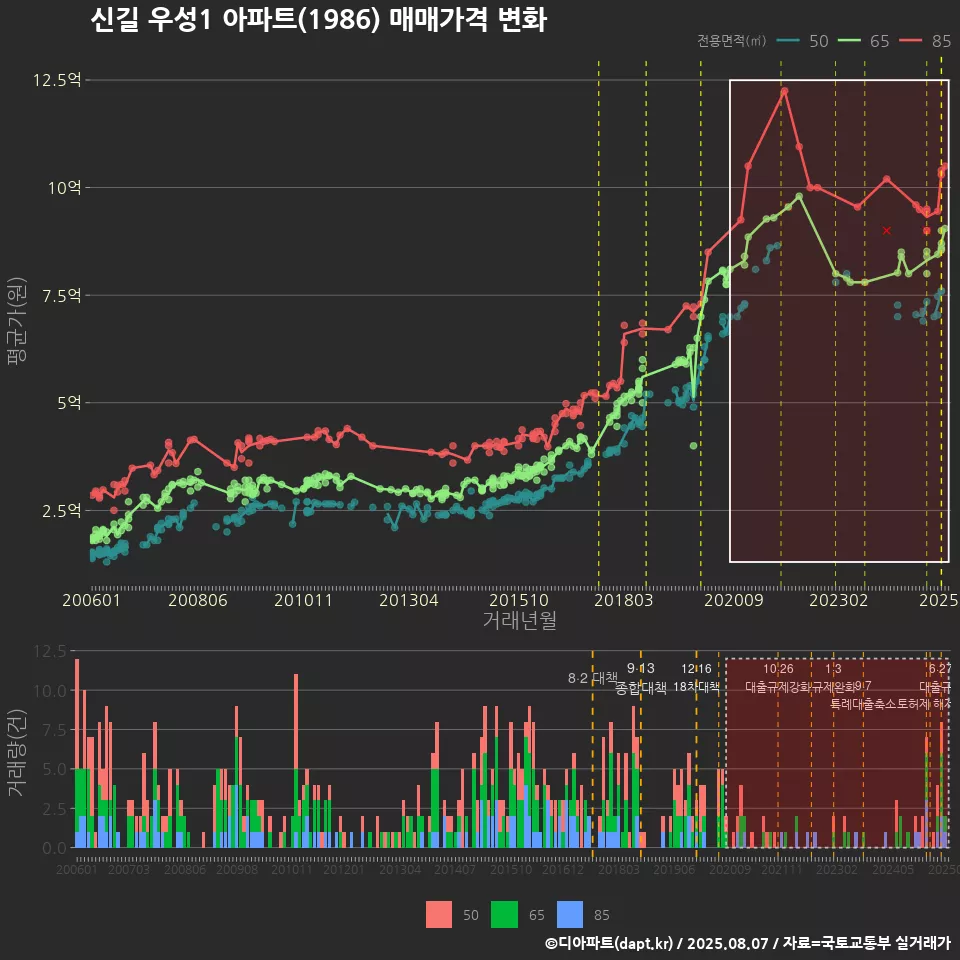Click 201011 on the price chart x-axis
The width and height of the screenshot is (960, 960).
click(303, 600)
